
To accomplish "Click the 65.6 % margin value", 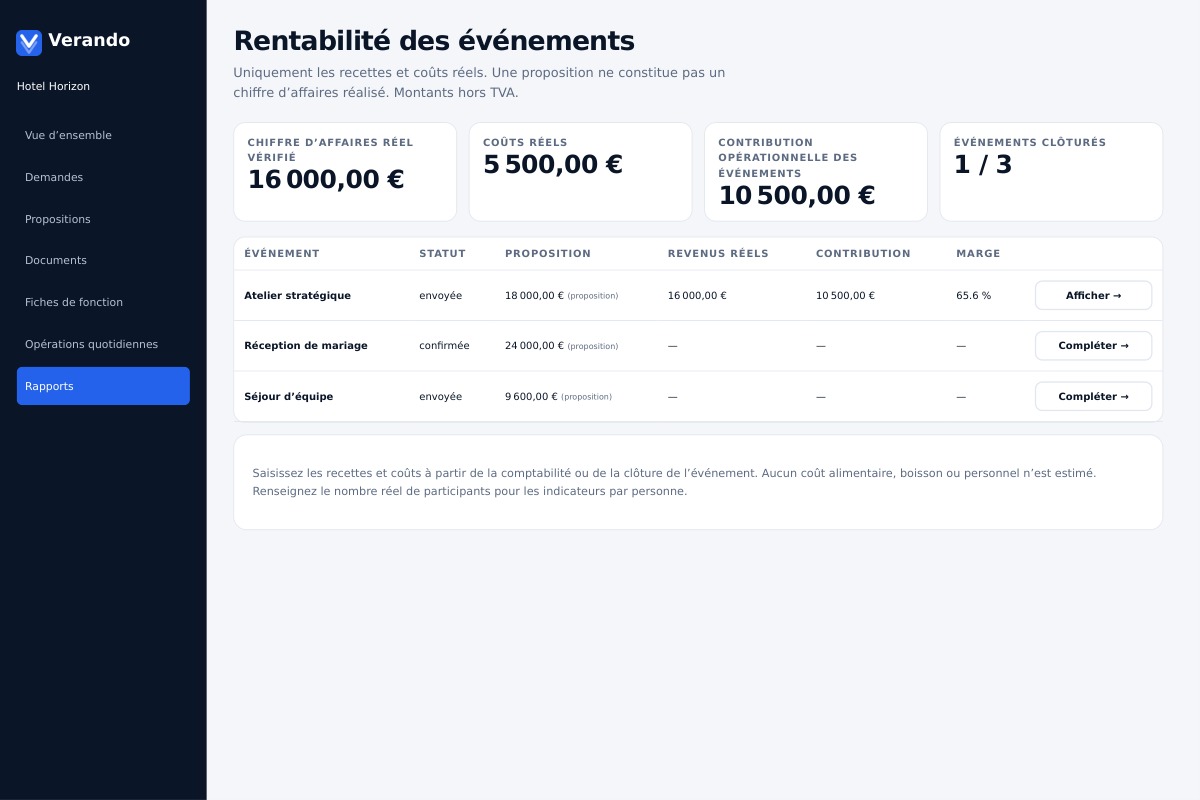I will point(973,296).
